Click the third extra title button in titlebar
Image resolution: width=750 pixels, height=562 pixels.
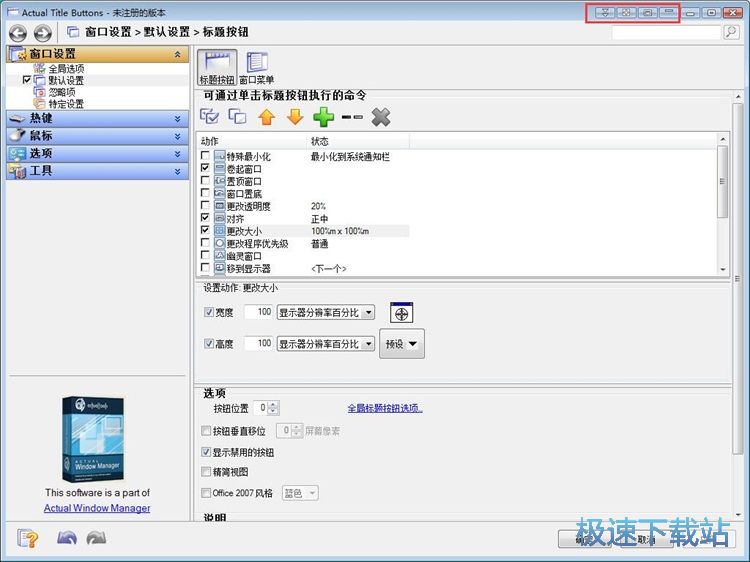click(x=647, y=12)
